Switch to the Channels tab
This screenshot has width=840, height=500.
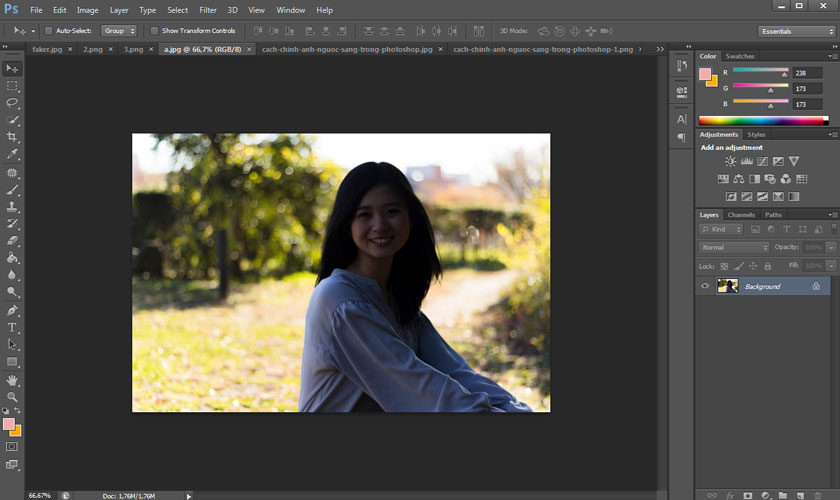click(x=741, y=215)
